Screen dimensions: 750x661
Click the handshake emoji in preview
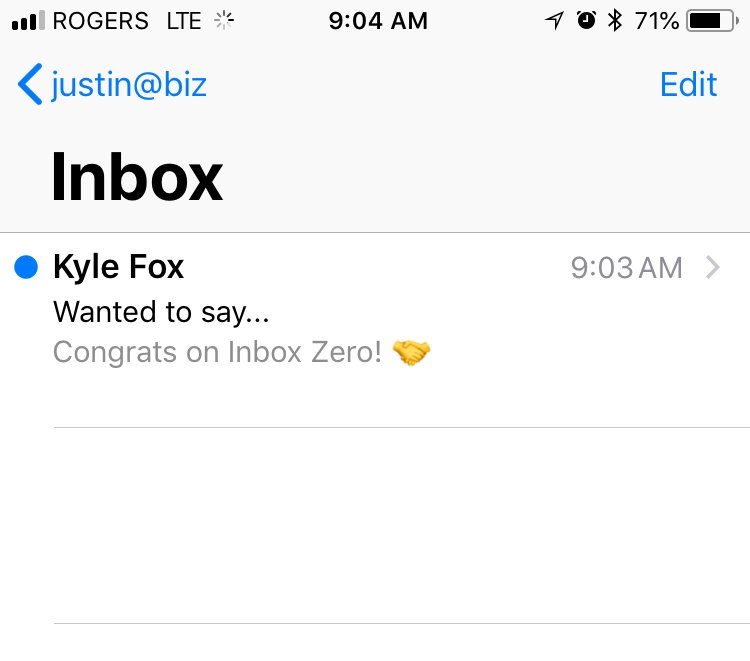pos(412,352)
